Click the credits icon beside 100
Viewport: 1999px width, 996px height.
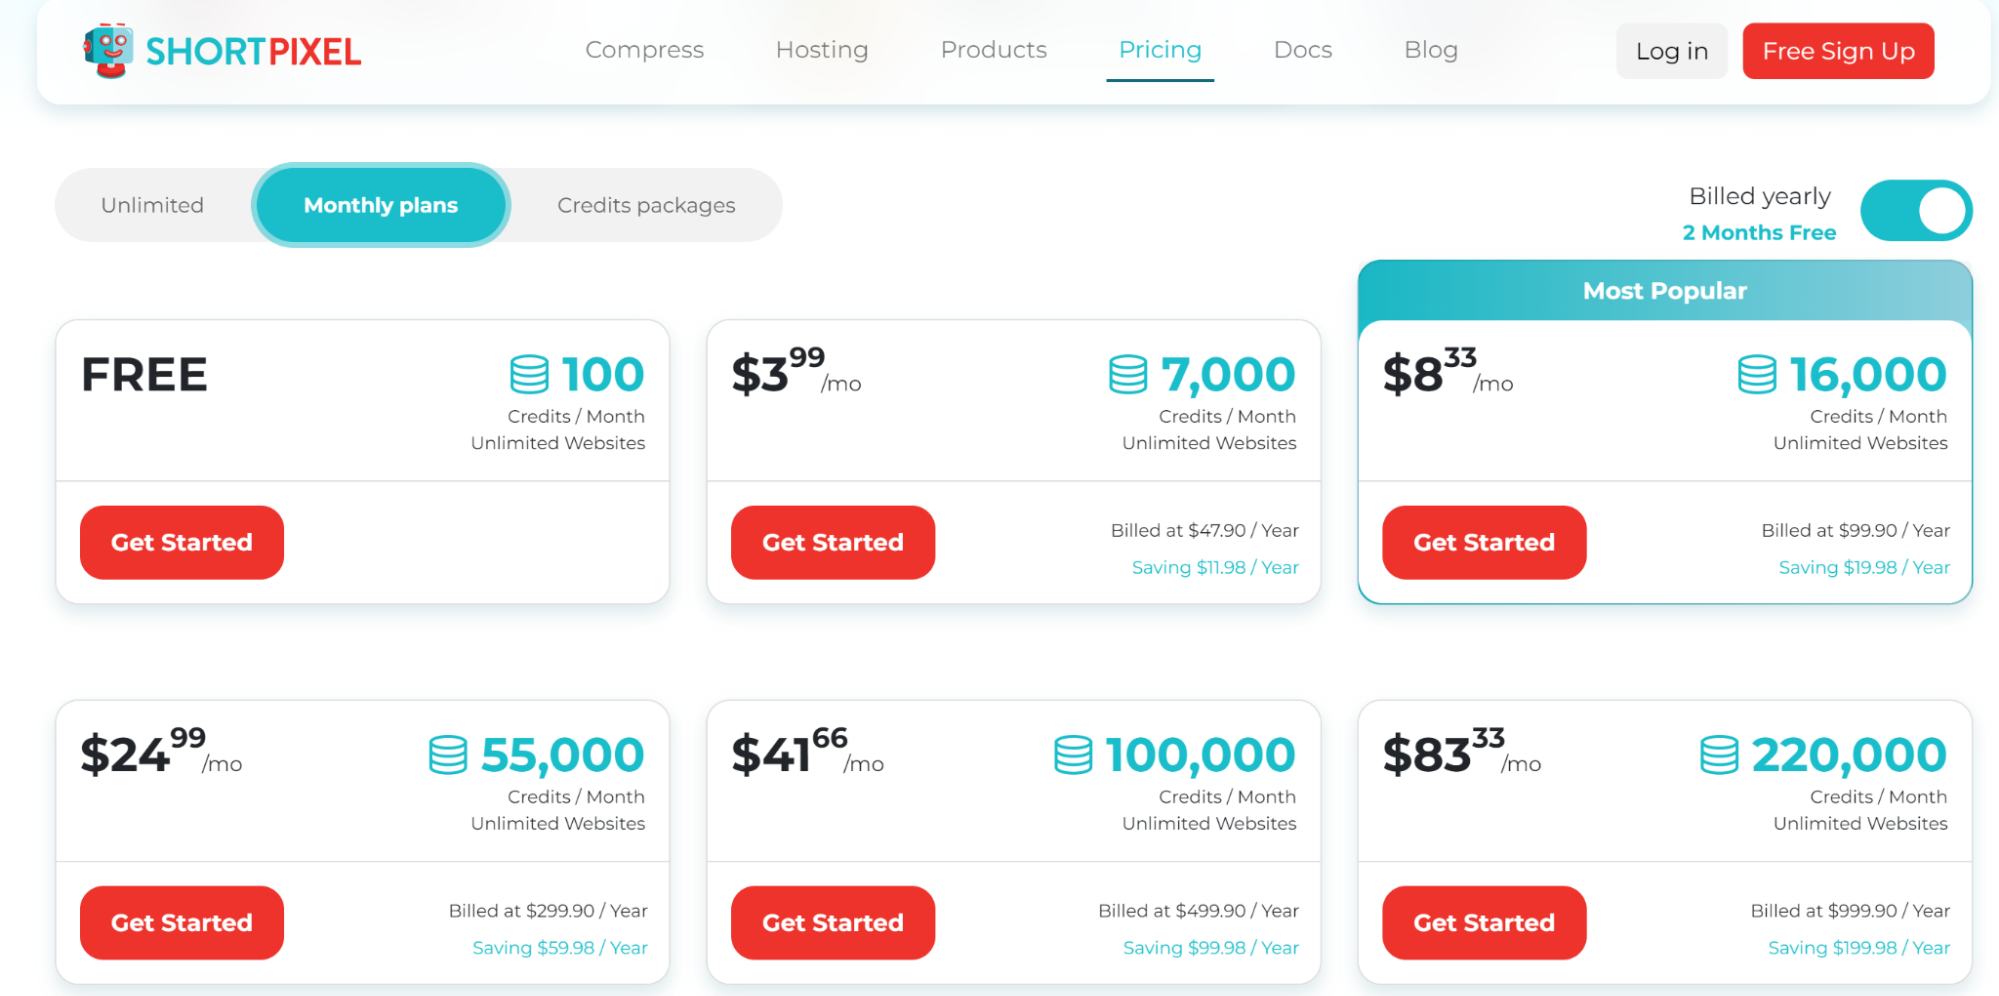coord(529,375)
